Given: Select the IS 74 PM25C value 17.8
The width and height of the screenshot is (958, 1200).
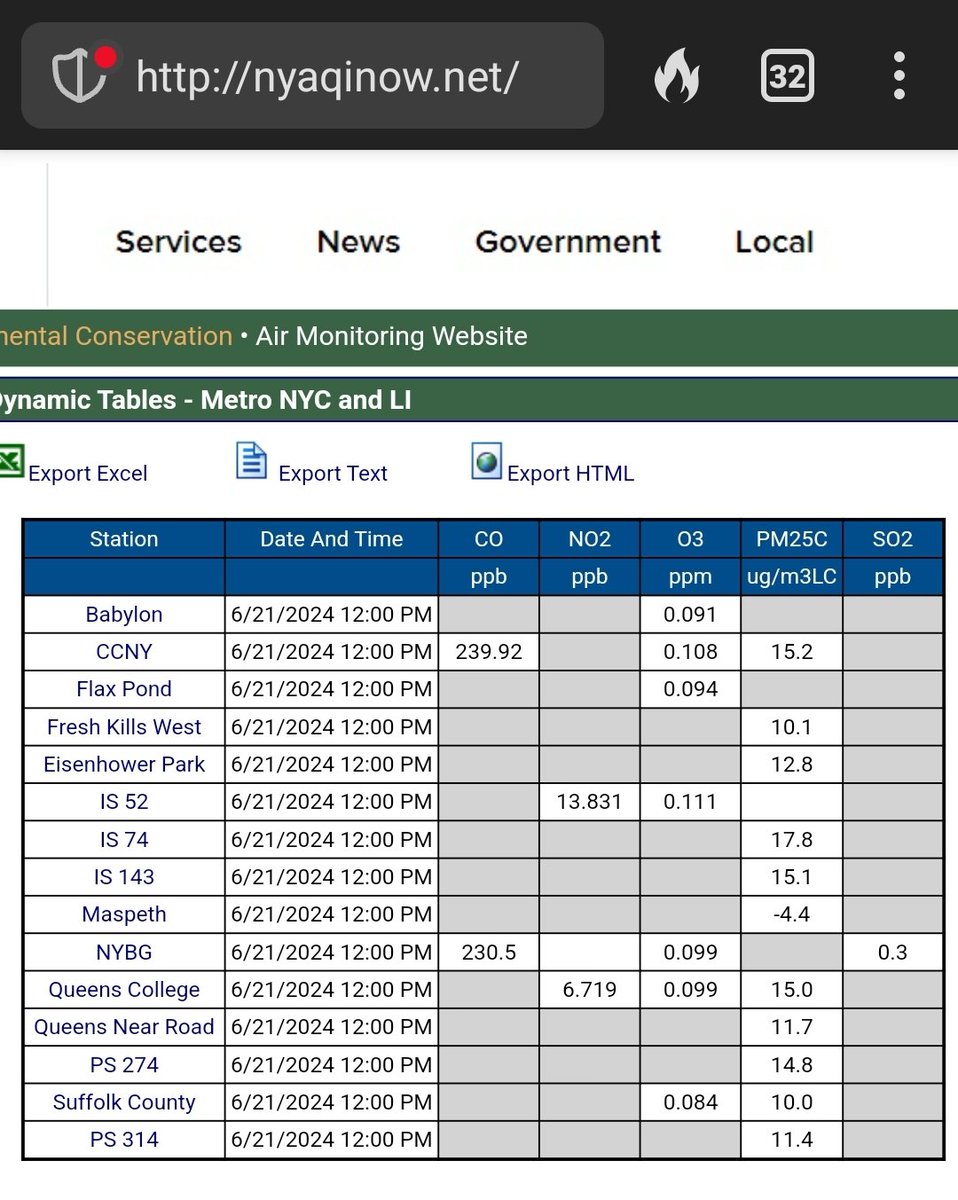Looking at the screenshot, I should [791, 840].
